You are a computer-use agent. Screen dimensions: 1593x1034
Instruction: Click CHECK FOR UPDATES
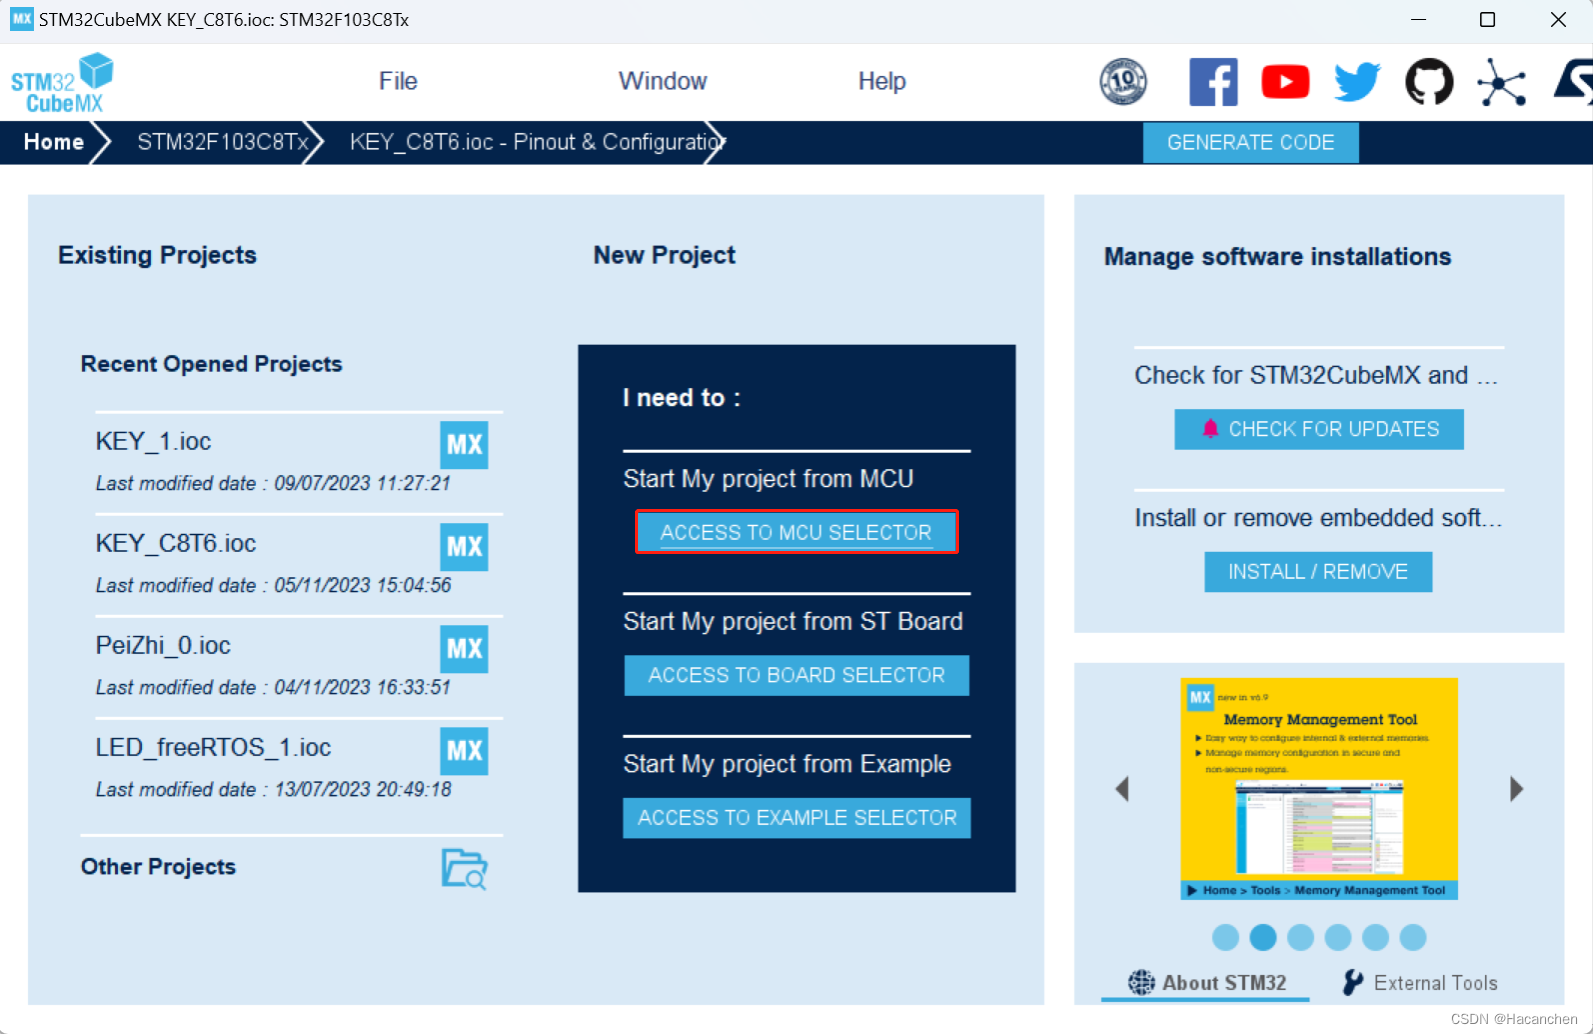[x=1318, y=429]
